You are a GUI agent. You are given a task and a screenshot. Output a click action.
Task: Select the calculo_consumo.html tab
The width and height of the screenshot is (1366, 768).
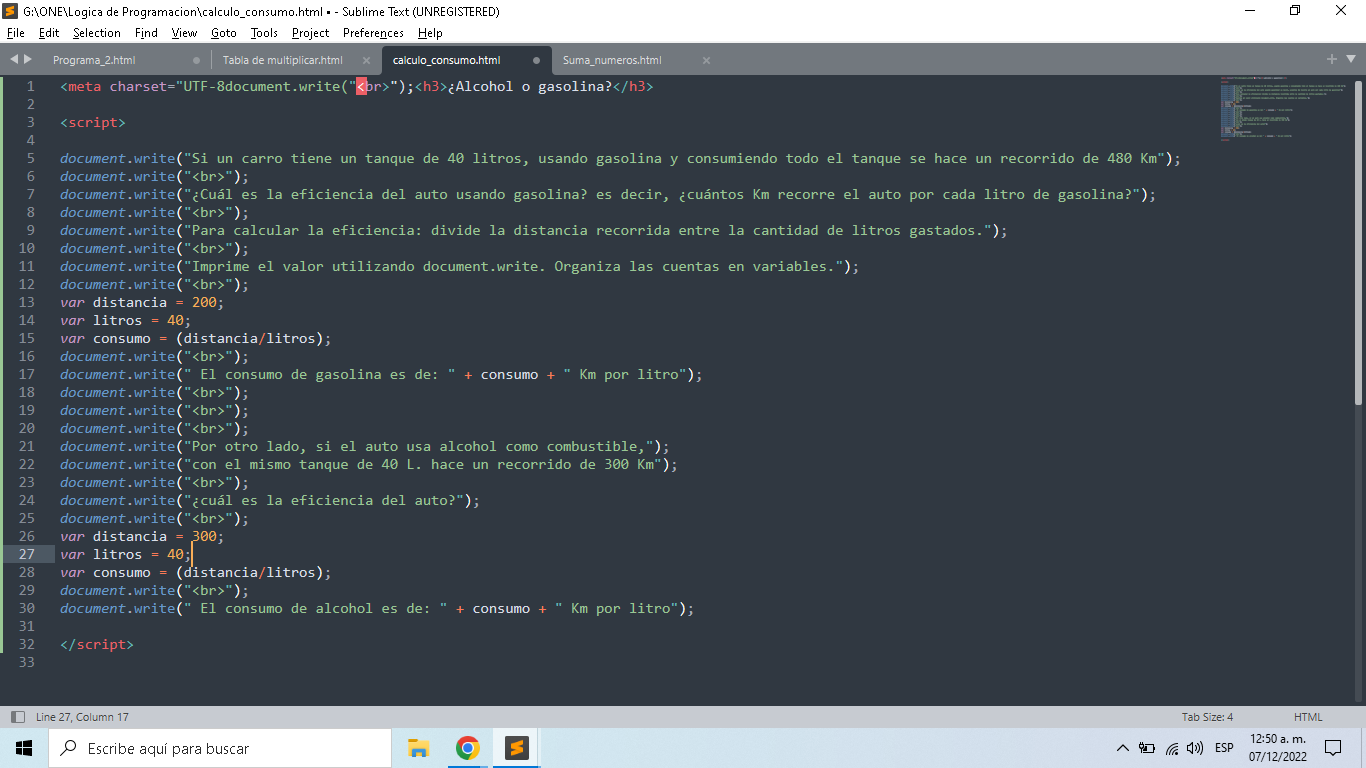click(x=447, y=60)
